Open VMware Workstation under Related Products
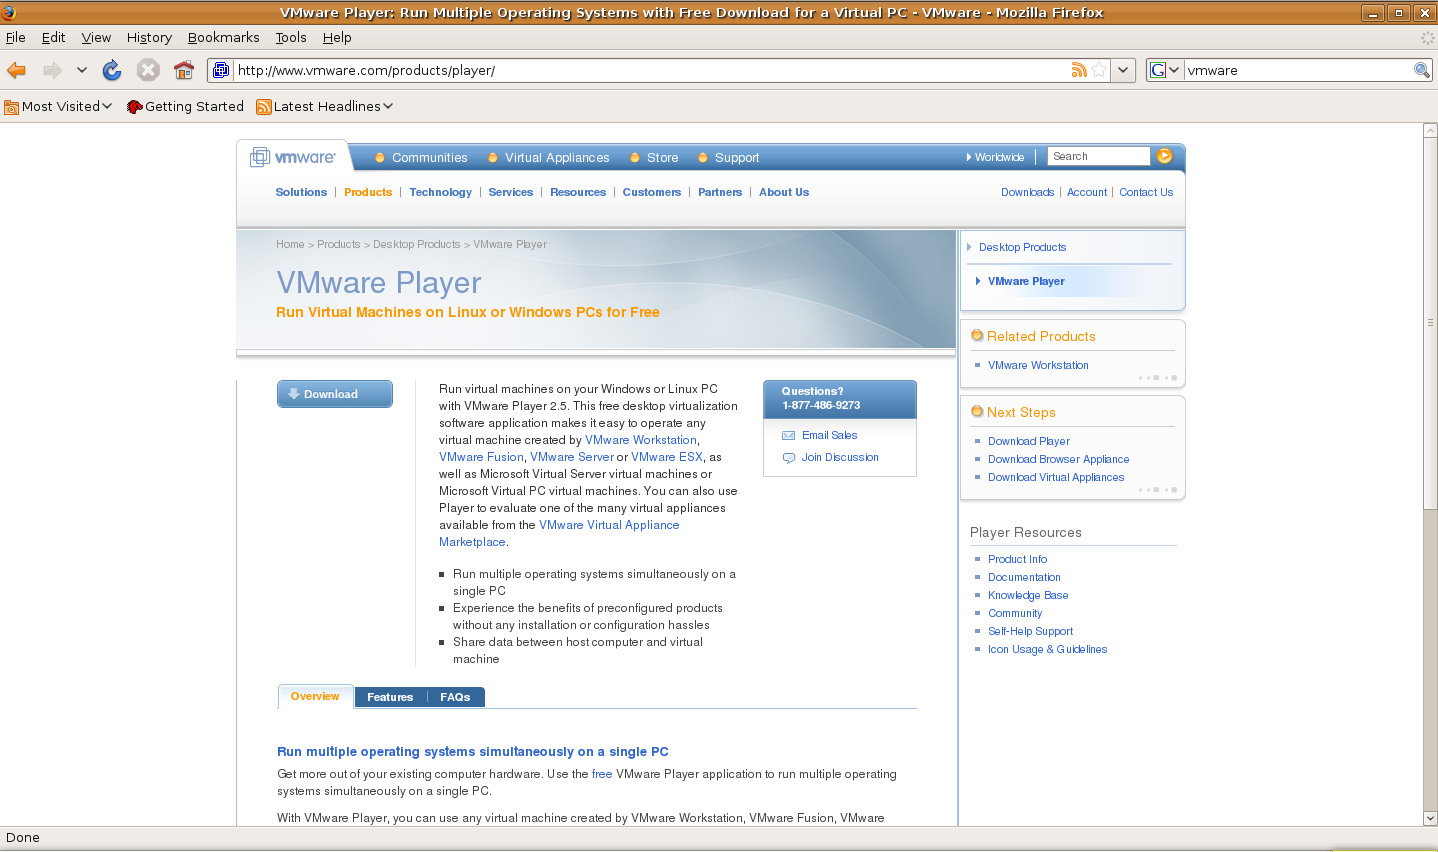The height and width of the screenshot is (852, 1438). [1038, 365]
